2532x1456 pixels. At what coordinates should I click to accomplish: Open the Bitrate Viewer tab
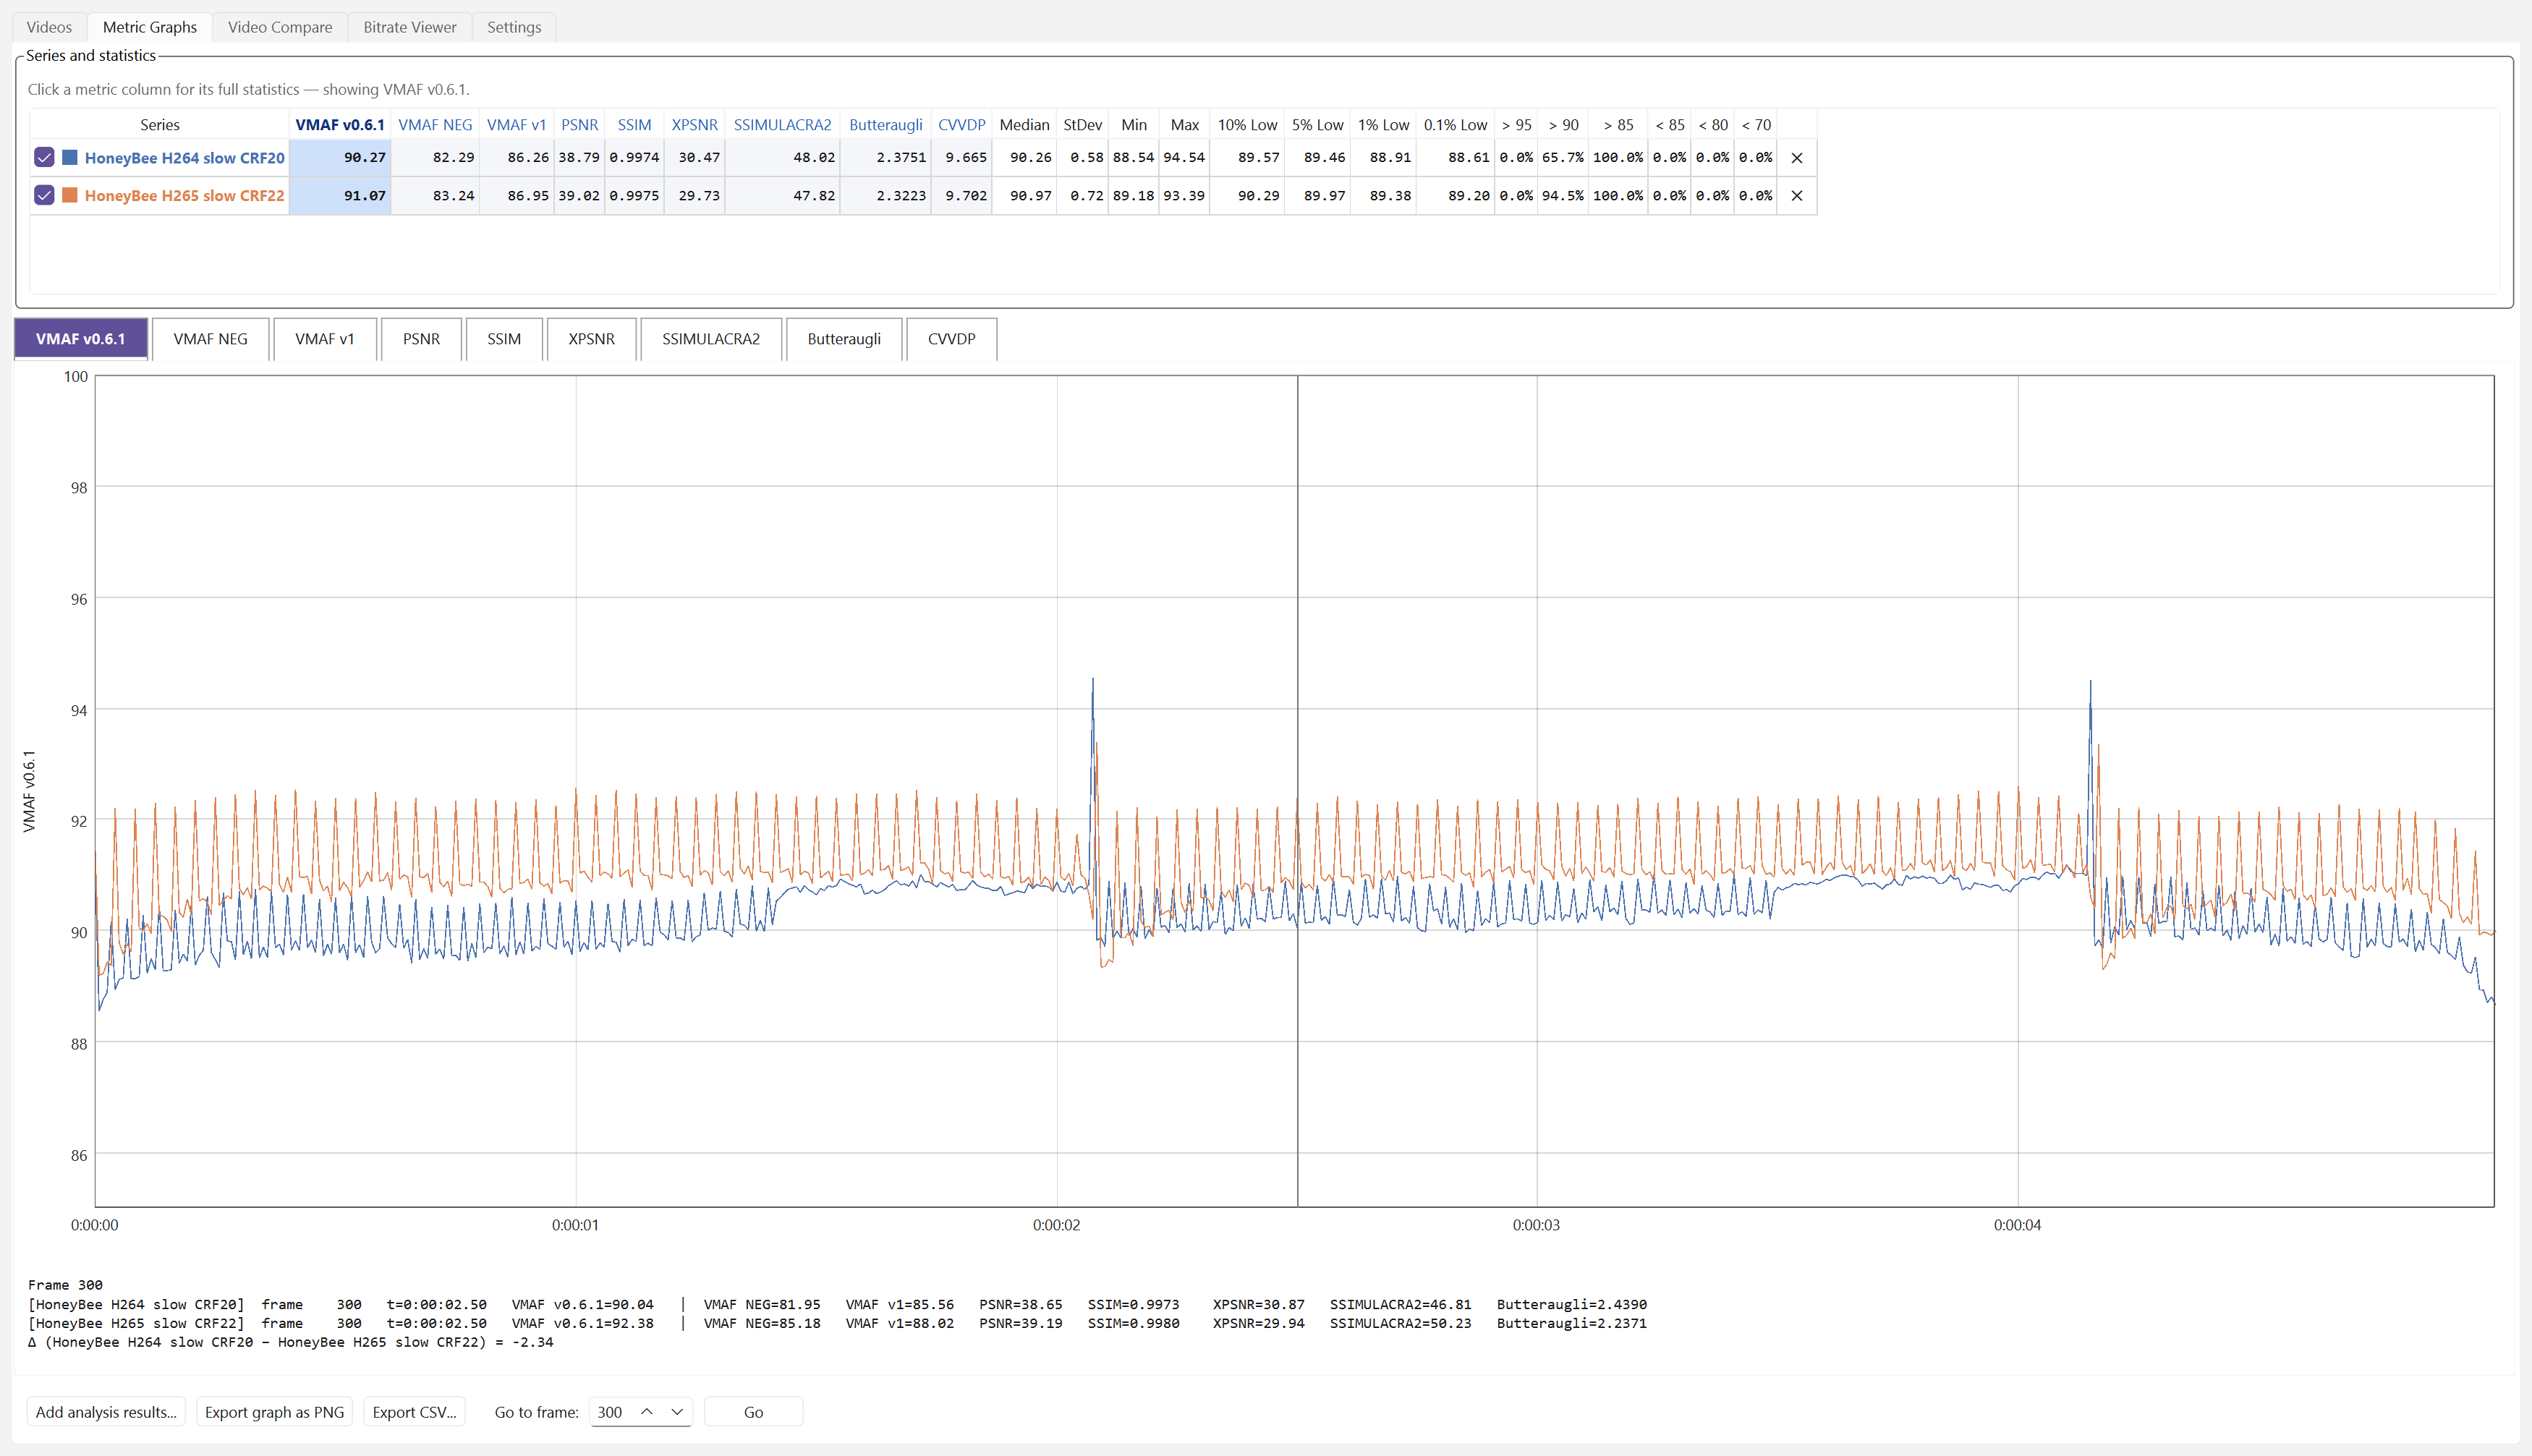pos(410,27)
